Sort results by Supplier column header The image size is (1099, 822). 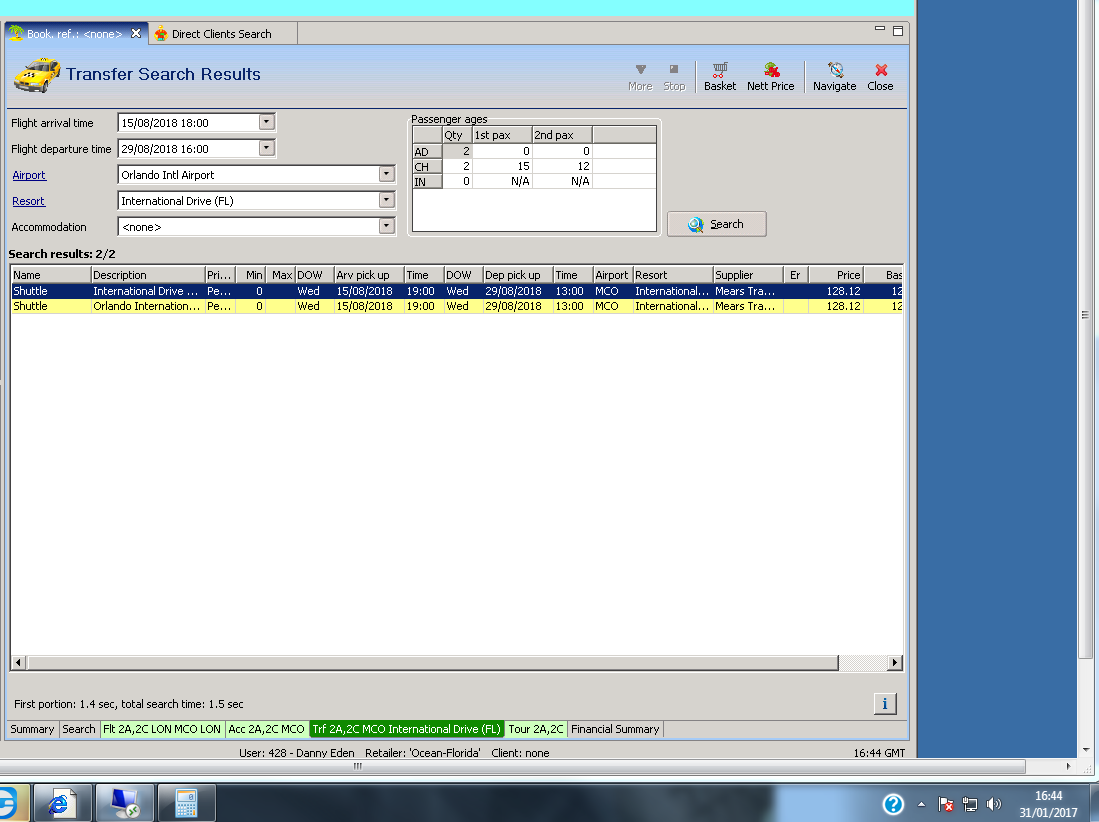pyautogui.click(x=748, y=275)
